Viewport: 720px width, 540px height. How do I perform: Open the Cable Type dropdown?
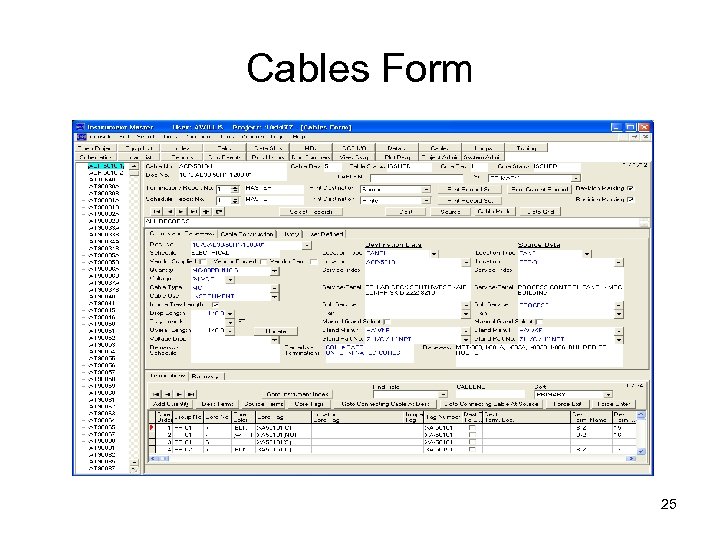coord(274,288)
